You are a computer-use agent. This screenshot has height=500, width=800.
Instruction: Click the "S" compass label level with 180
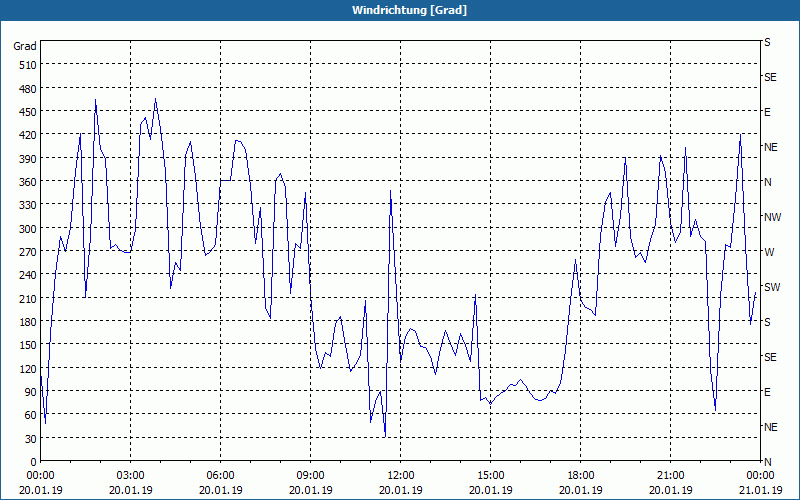click(767, 322)
